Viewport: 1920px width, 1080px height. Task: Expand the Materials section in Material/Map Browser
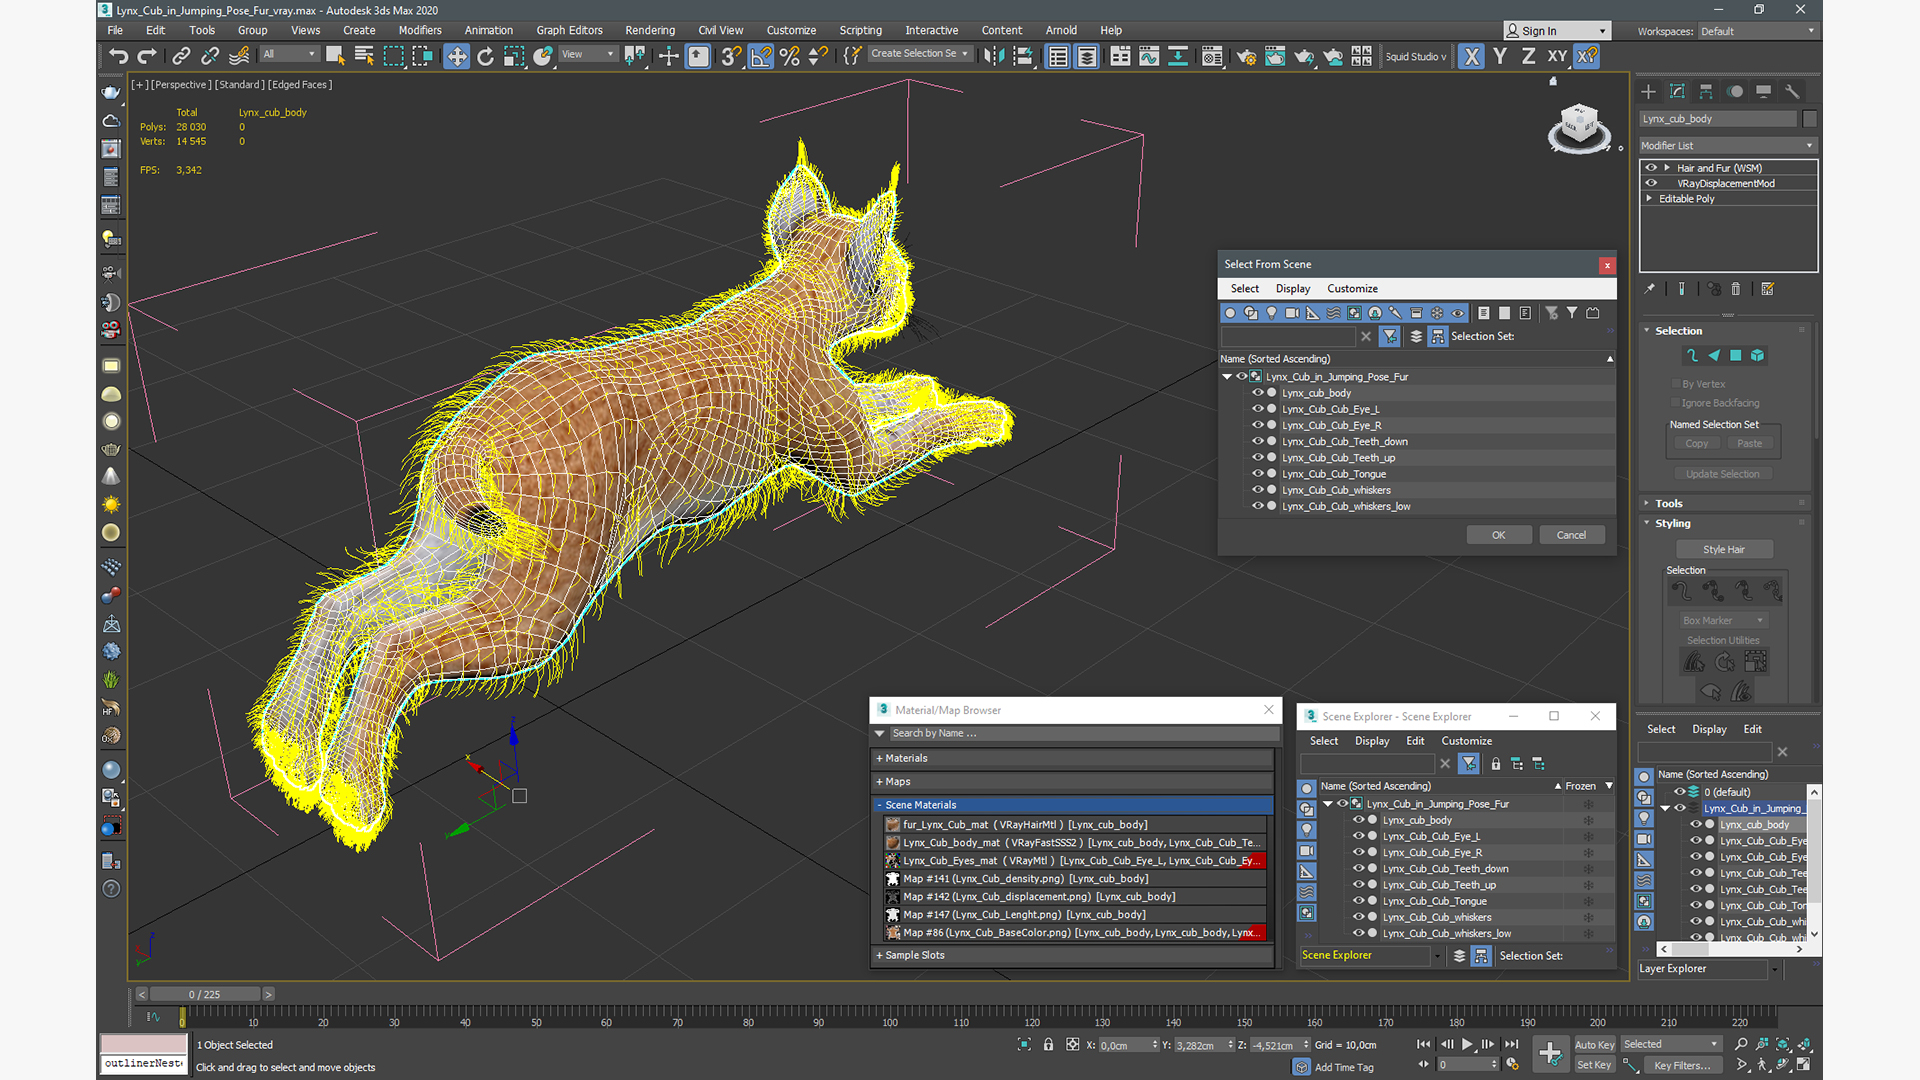(1073, 759)
